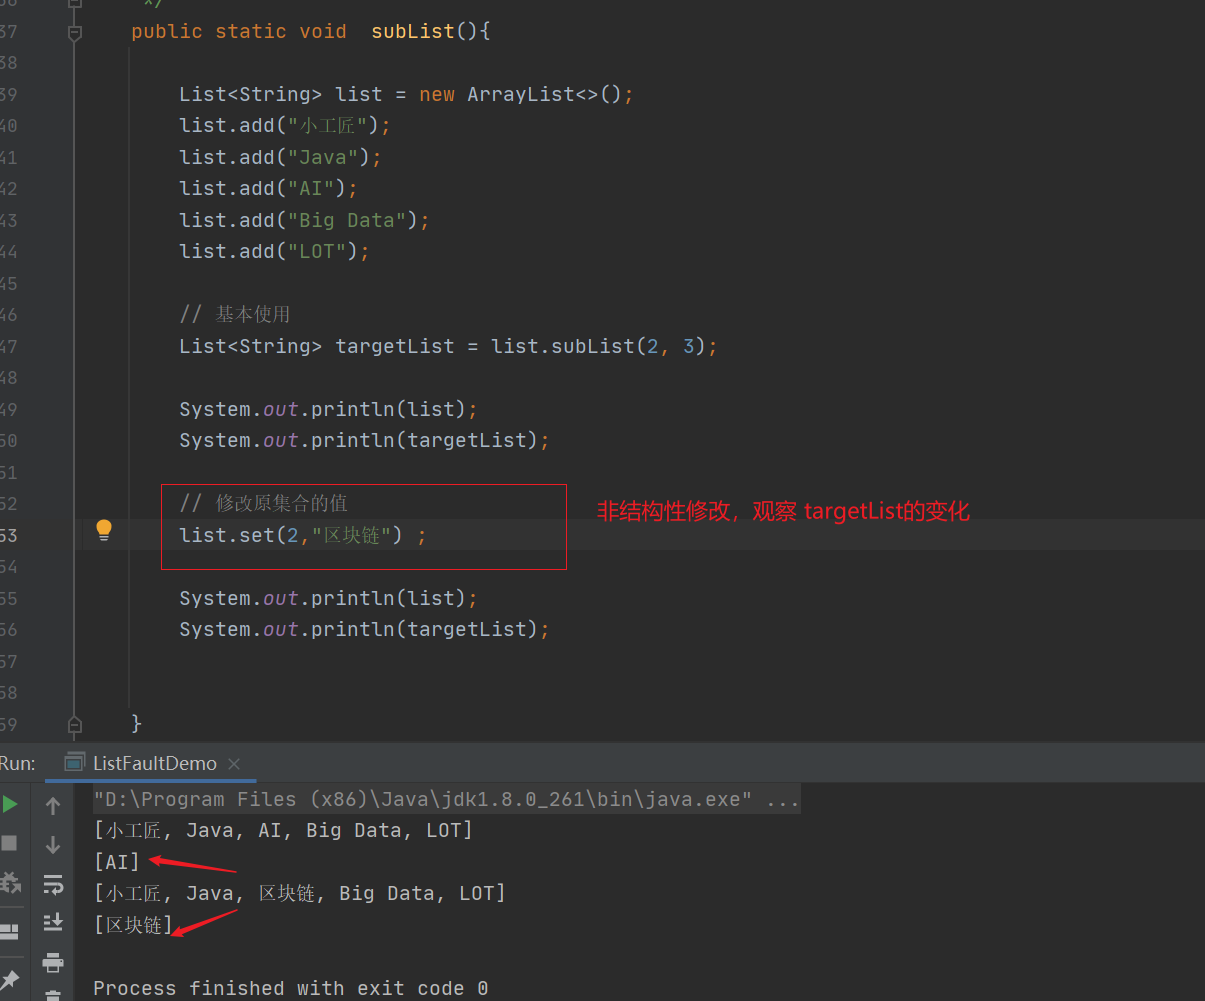Click the list.set(2,"区块链") statement
1205x1001 pixels.
pos(303,535)
